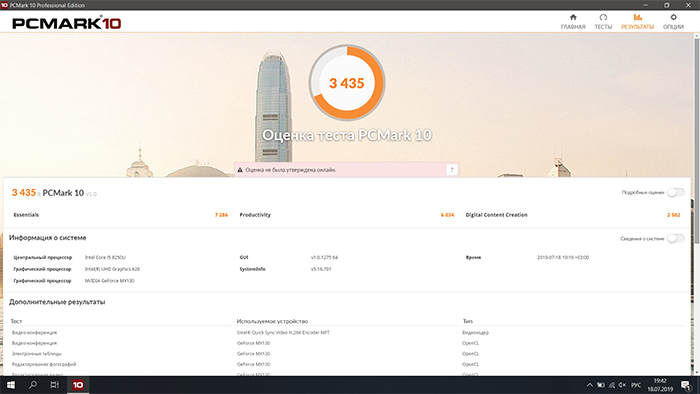The width and height of the screenshot is (700, 394).
Task: Switch to the Тесты tab
Action: tap(603, 21)
